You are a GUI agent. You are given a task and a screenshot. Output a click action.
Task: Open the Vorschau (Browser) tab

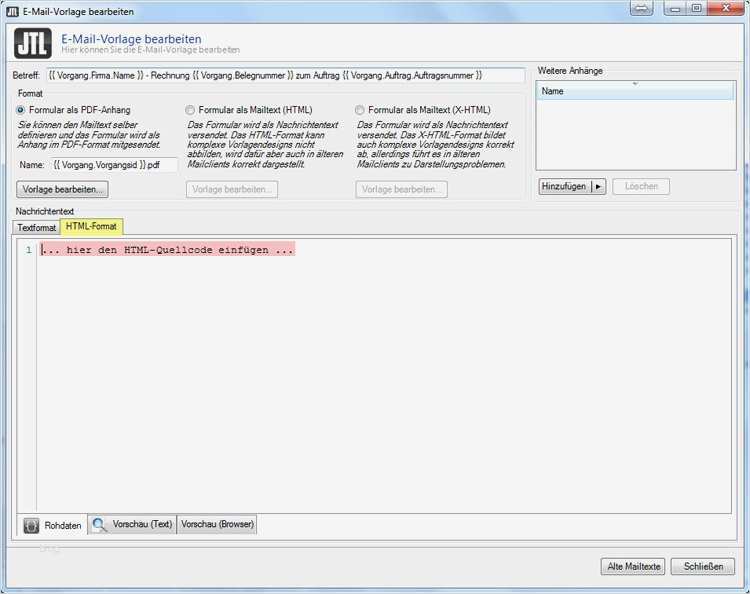coord(217,524)
